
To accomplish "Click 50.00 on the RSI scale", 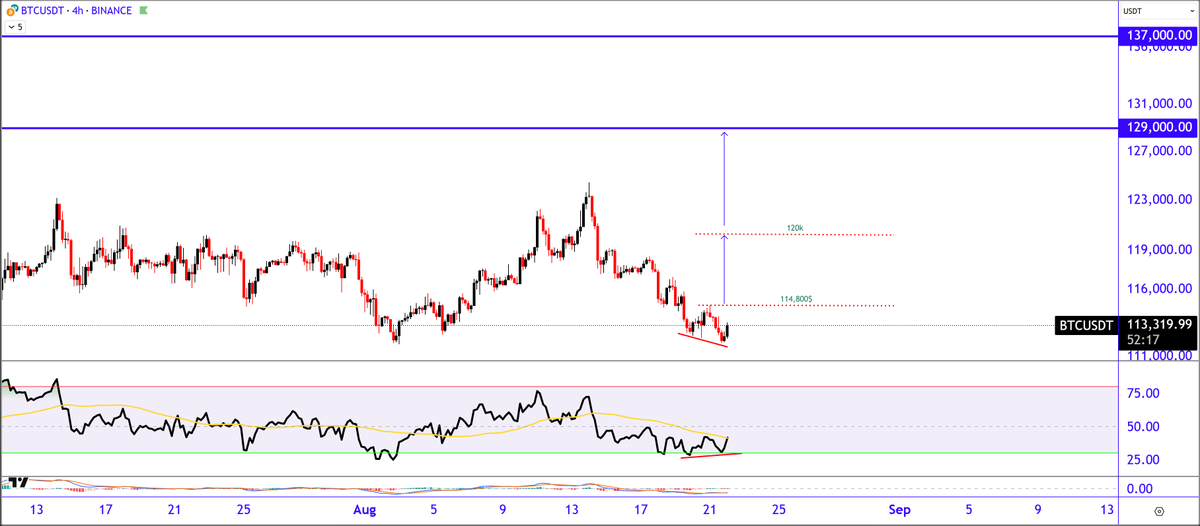I will click(x=1144, y=426).
